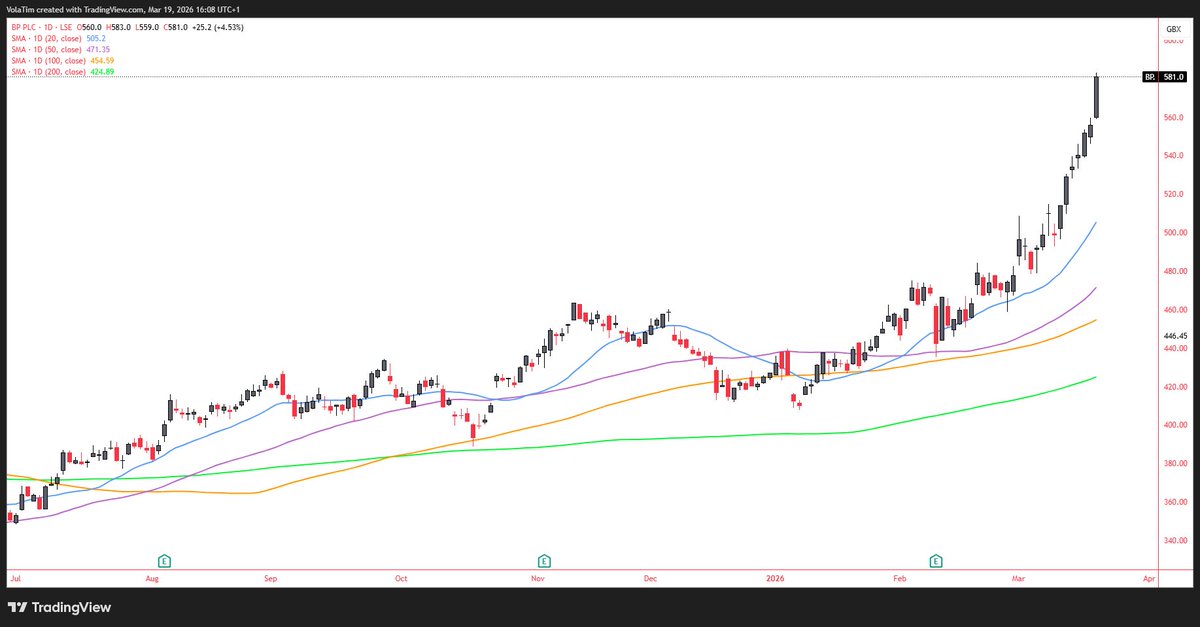The height and width of the screenshot is (627, 1200).
Task: Click the 480.0 price axis label
Action: (1175, 272)
